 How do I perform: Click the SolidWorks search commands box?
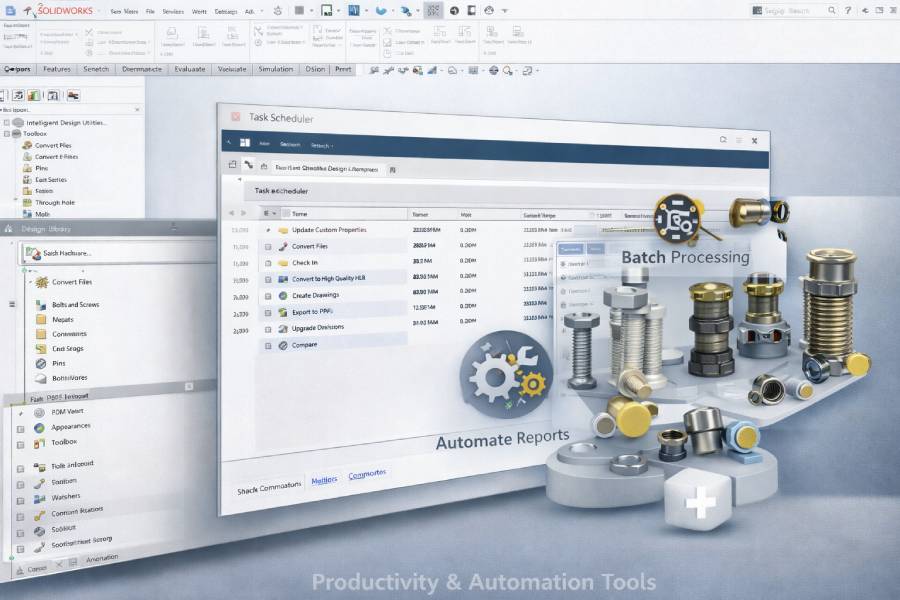click(x=795, y=10)
